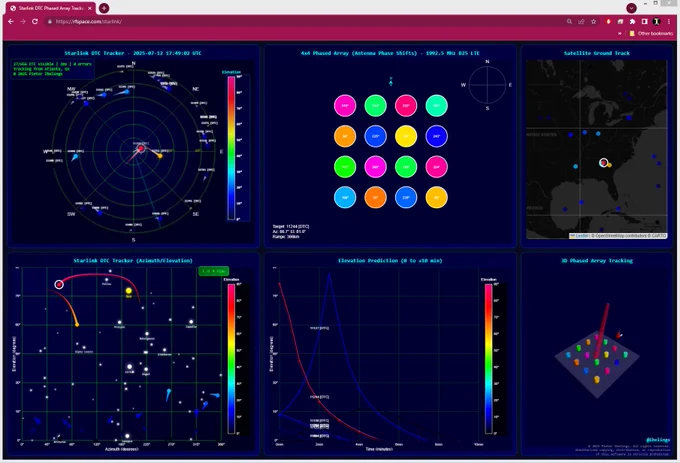Open the browser side panel icon
Viewport: 680px width, 463px height.
pos(644,21)
